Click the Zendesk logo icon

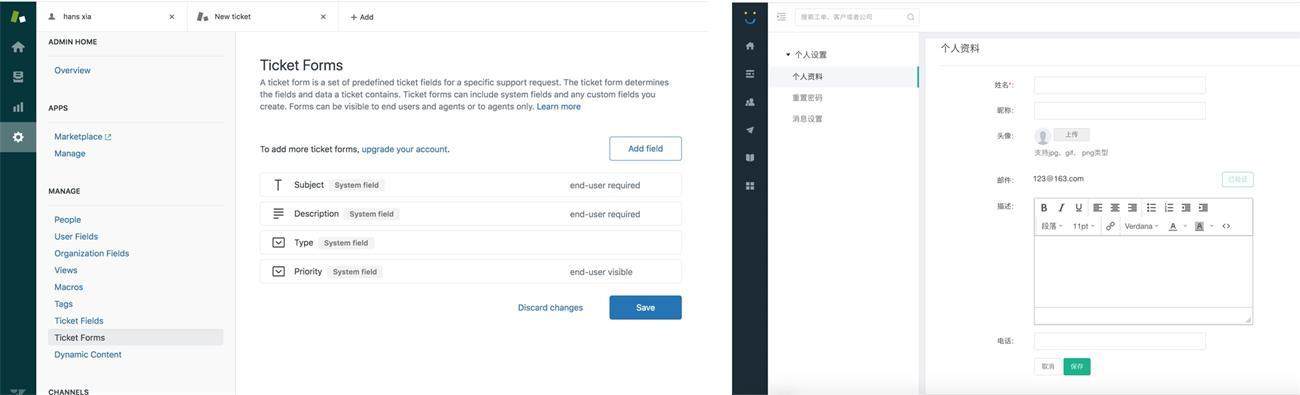tap(18, 16)
